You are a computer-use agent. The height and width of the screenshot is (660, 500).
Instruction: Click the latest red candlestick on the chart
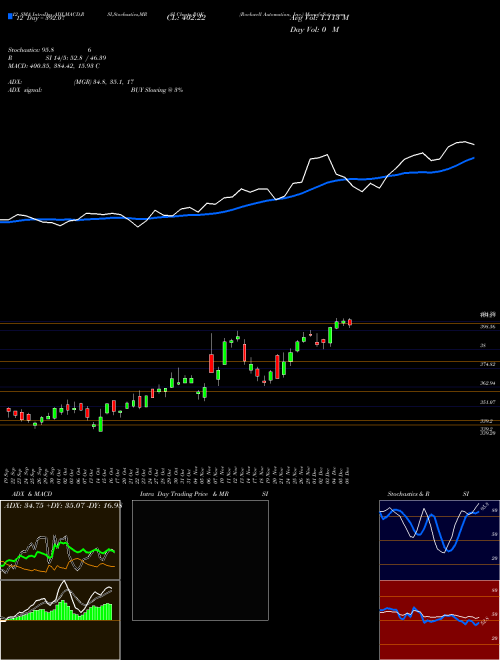pos(349,322)
